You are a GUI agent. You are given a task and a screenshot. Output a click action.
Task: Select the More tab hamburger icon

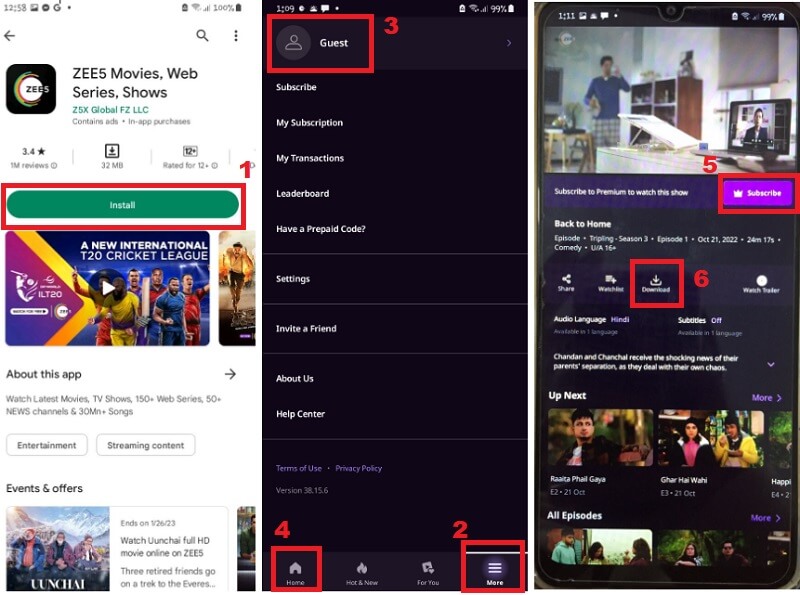494,568
